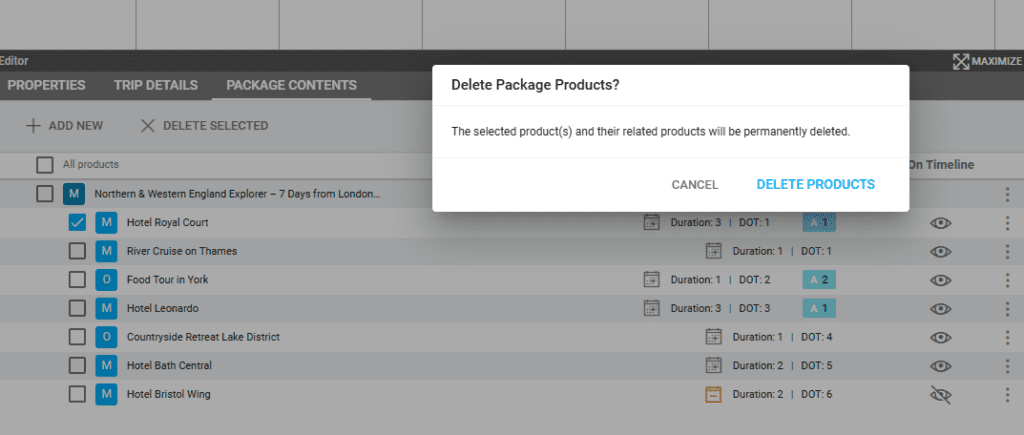1024x435 pixels.
Task: Switch to the Properties tab
Action: 46,86
